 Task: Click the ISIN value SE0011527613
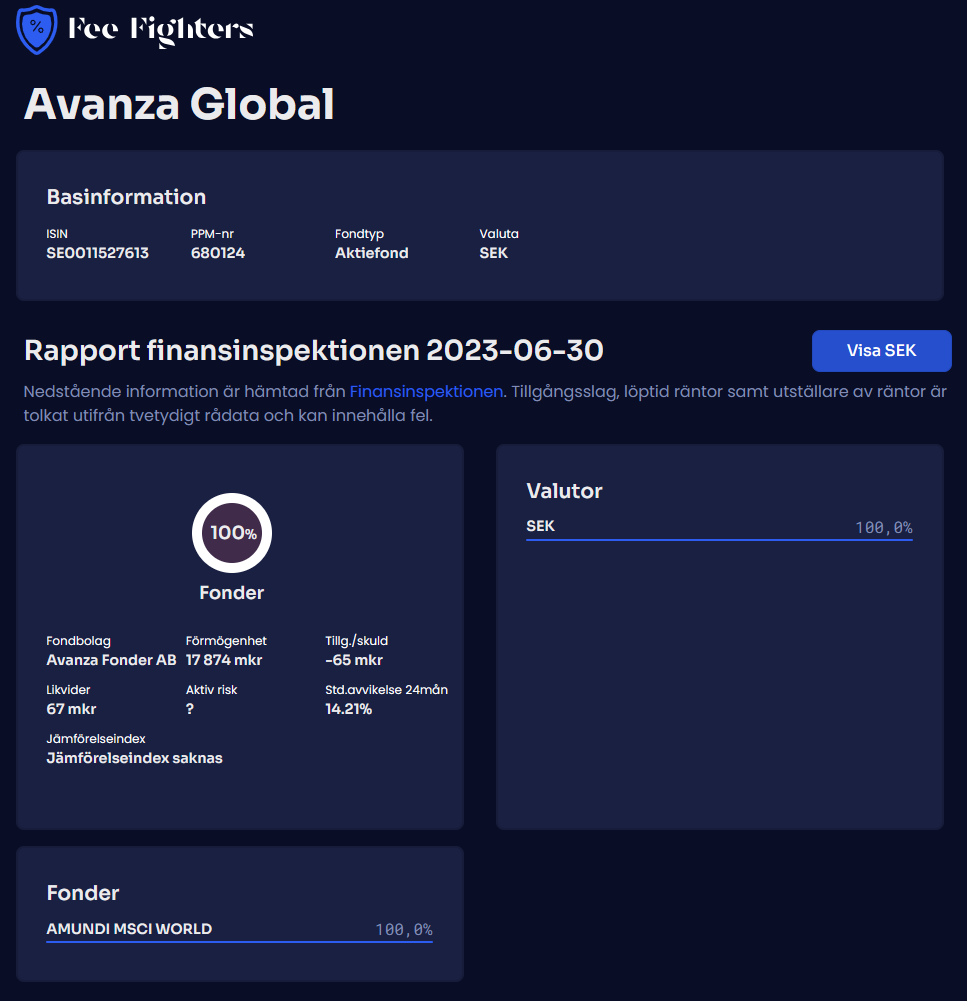(x=97, y=253)
